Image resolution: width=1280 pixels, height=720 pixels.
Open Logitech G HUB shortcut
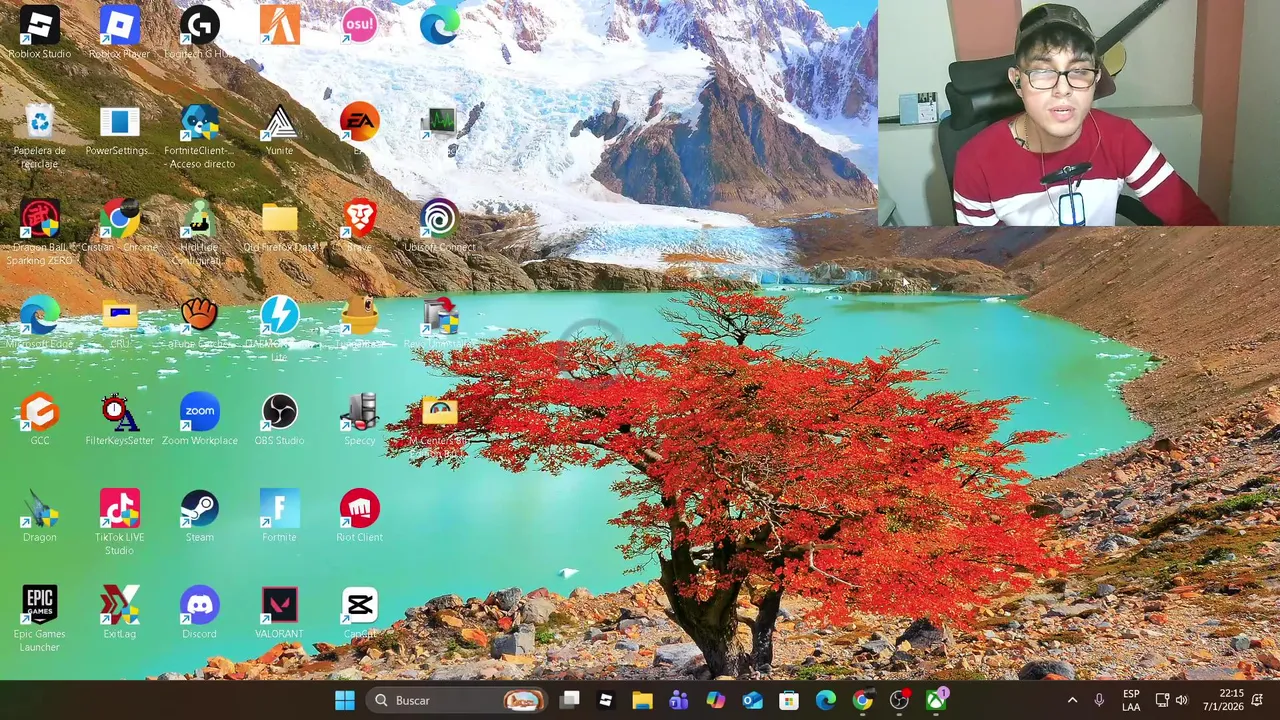(x=199, y=26)
